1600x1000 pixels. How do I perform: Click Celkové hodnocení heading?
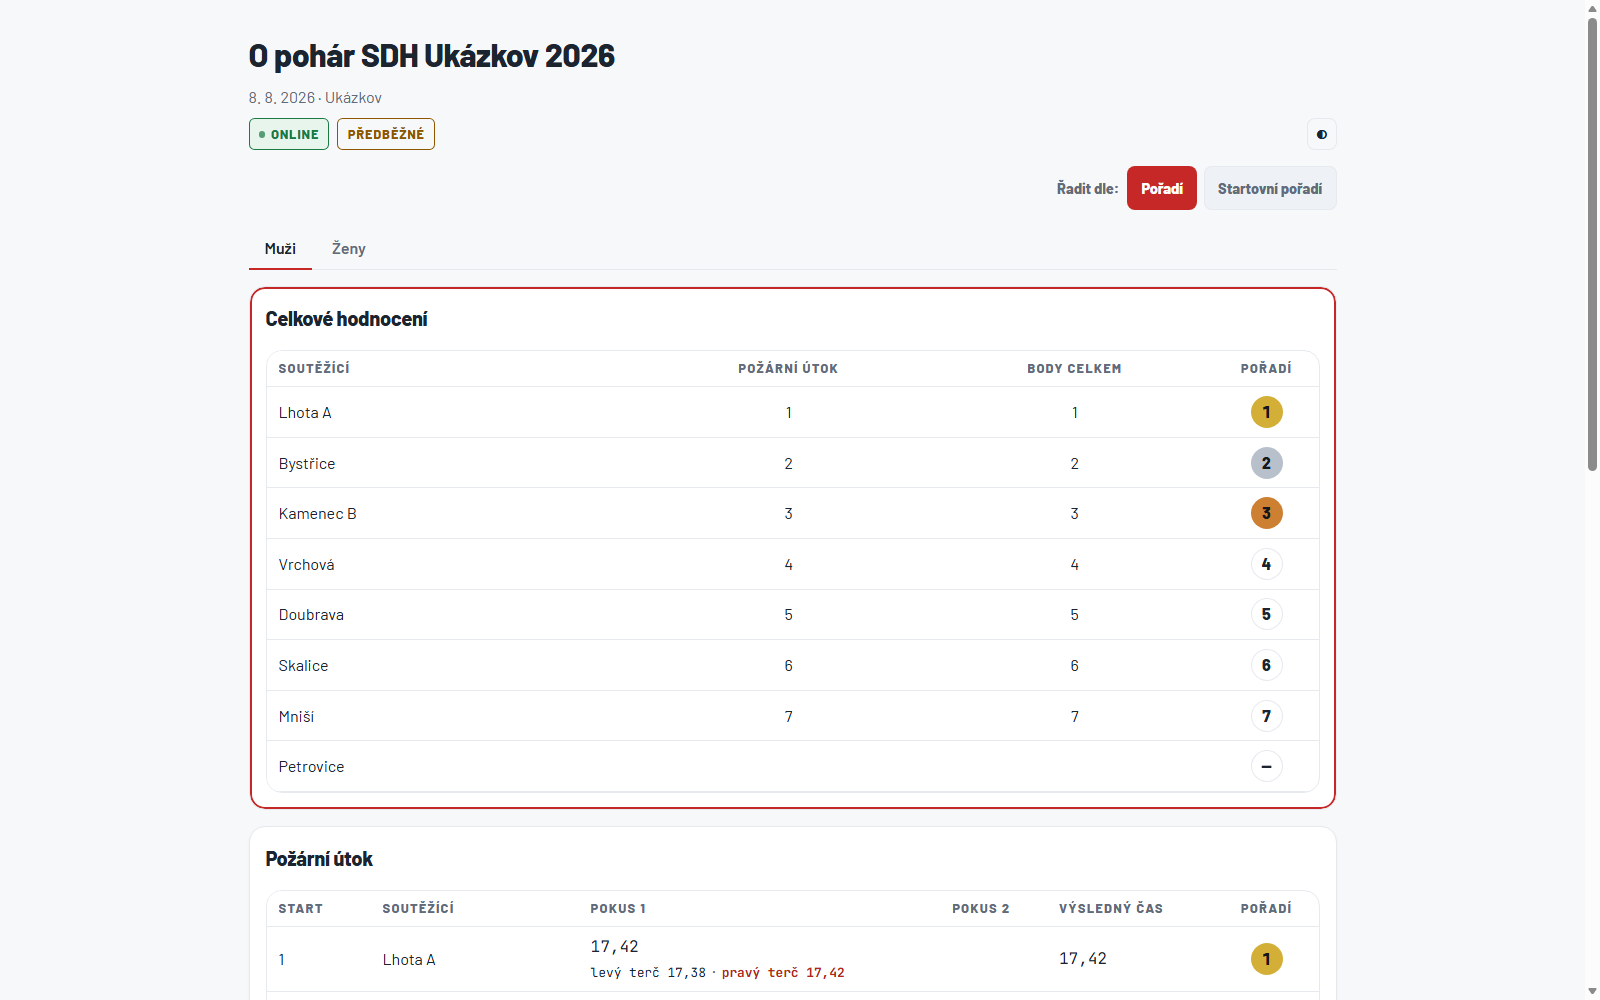pos(346,319)
